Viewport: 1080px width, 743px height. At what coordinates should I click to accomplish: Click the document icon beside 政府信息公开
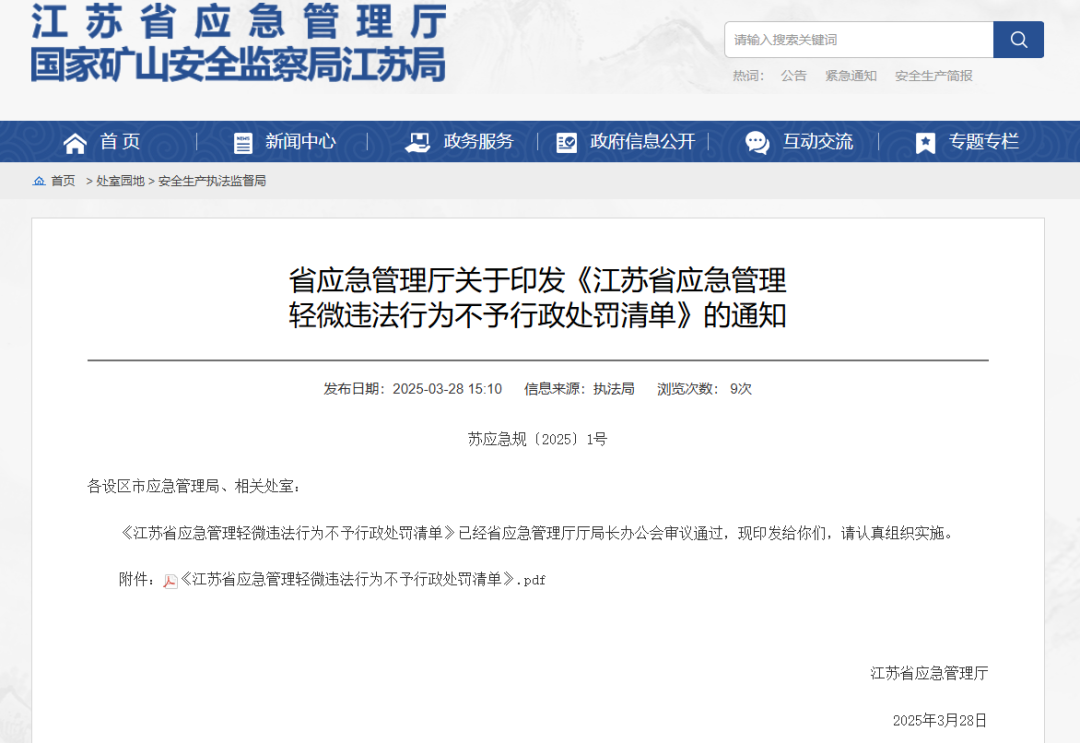(x=566, y=141)
